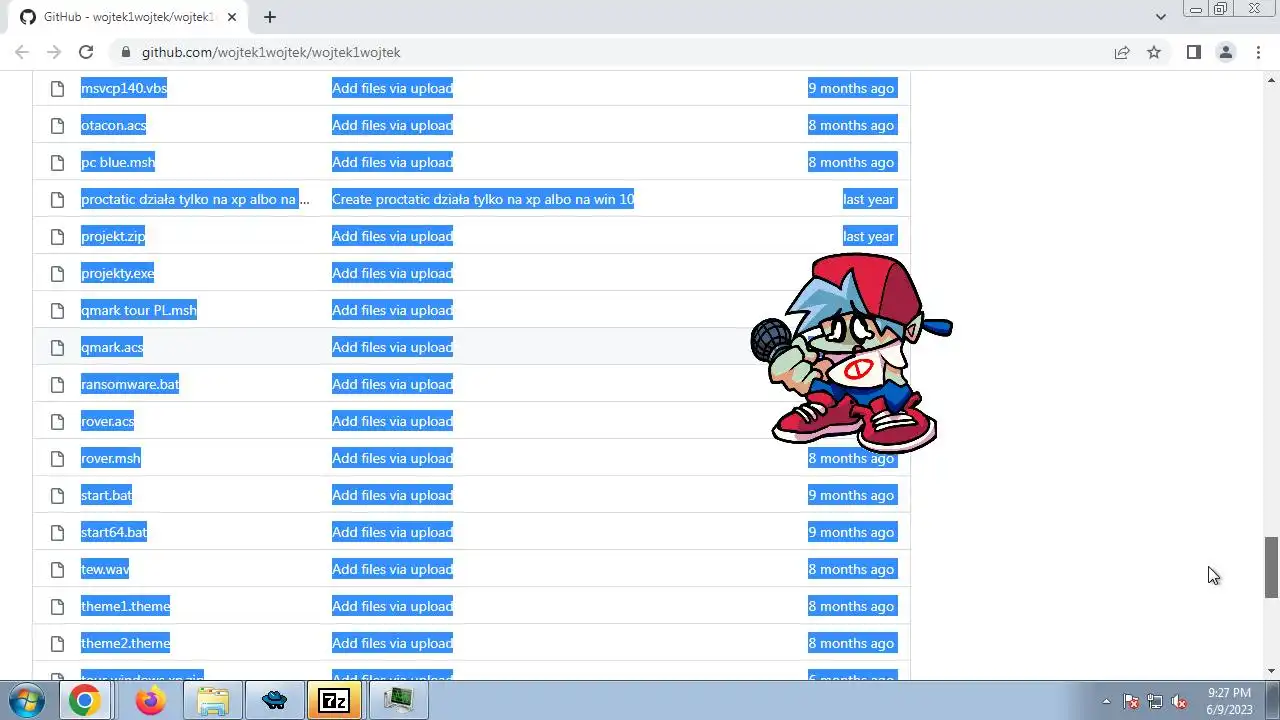The width and height of the screenshot is (1280, 720).
Task: Click the file icon beside qmark tour PL.msh
Action: (58, 310)
